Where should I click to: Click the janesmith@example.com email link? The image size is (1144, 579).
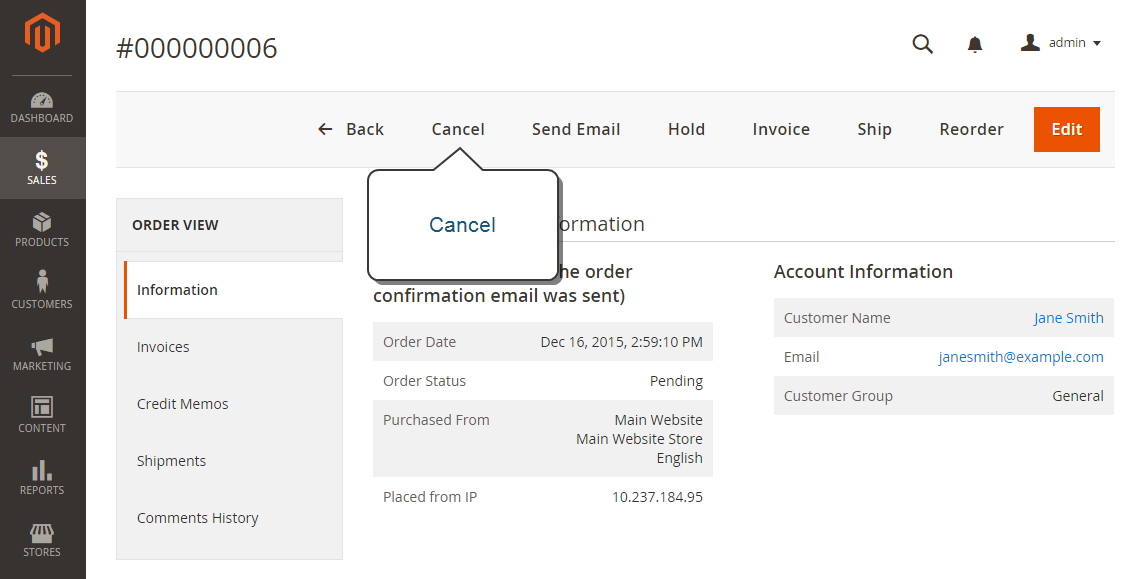[x=1021, y=357]
